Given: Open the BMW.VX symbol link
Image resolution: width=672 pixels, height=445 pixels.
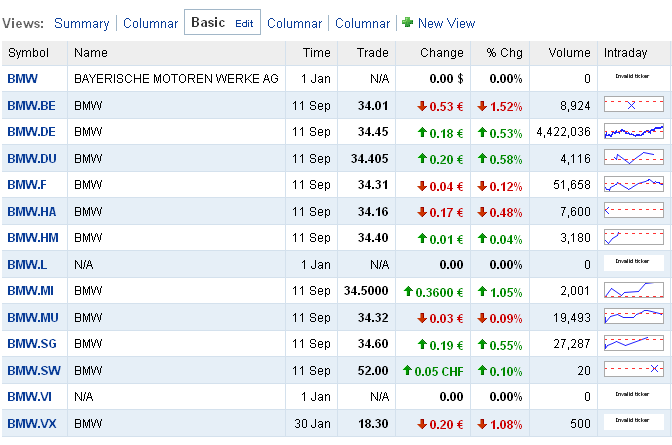Looking at the screenshot, I should coord(32,424).
